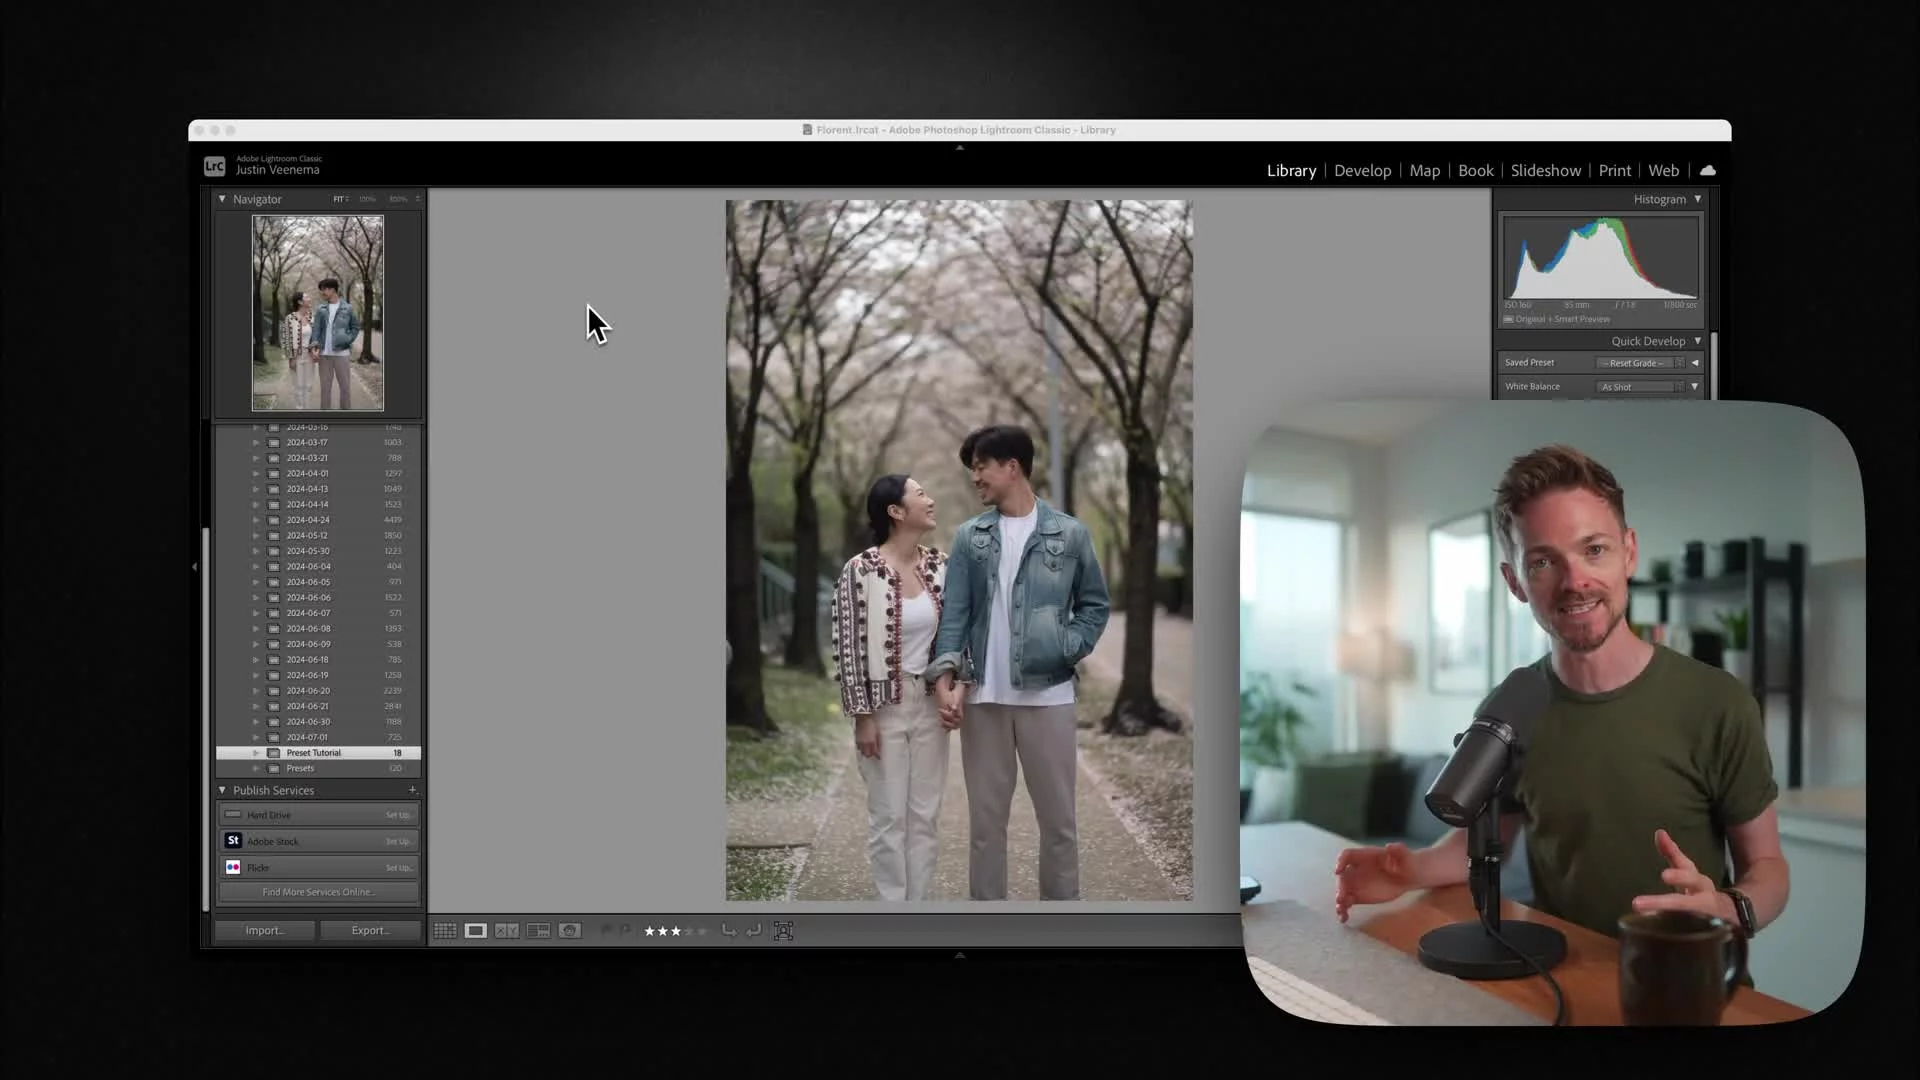Select Grid view in the bottom toolbar
The height and width of the screenshot is (1080, 1920).
[x=444, y=930]
